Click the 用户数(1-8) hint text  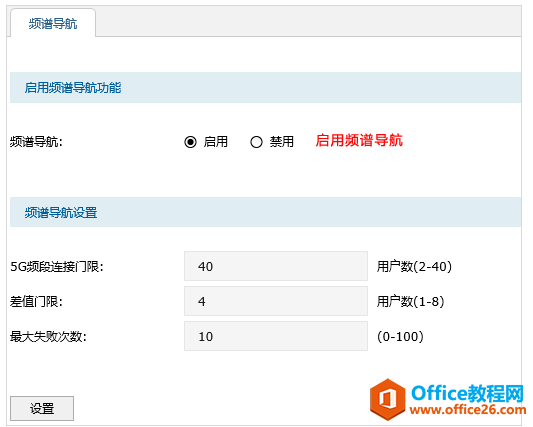coord(410,302)
